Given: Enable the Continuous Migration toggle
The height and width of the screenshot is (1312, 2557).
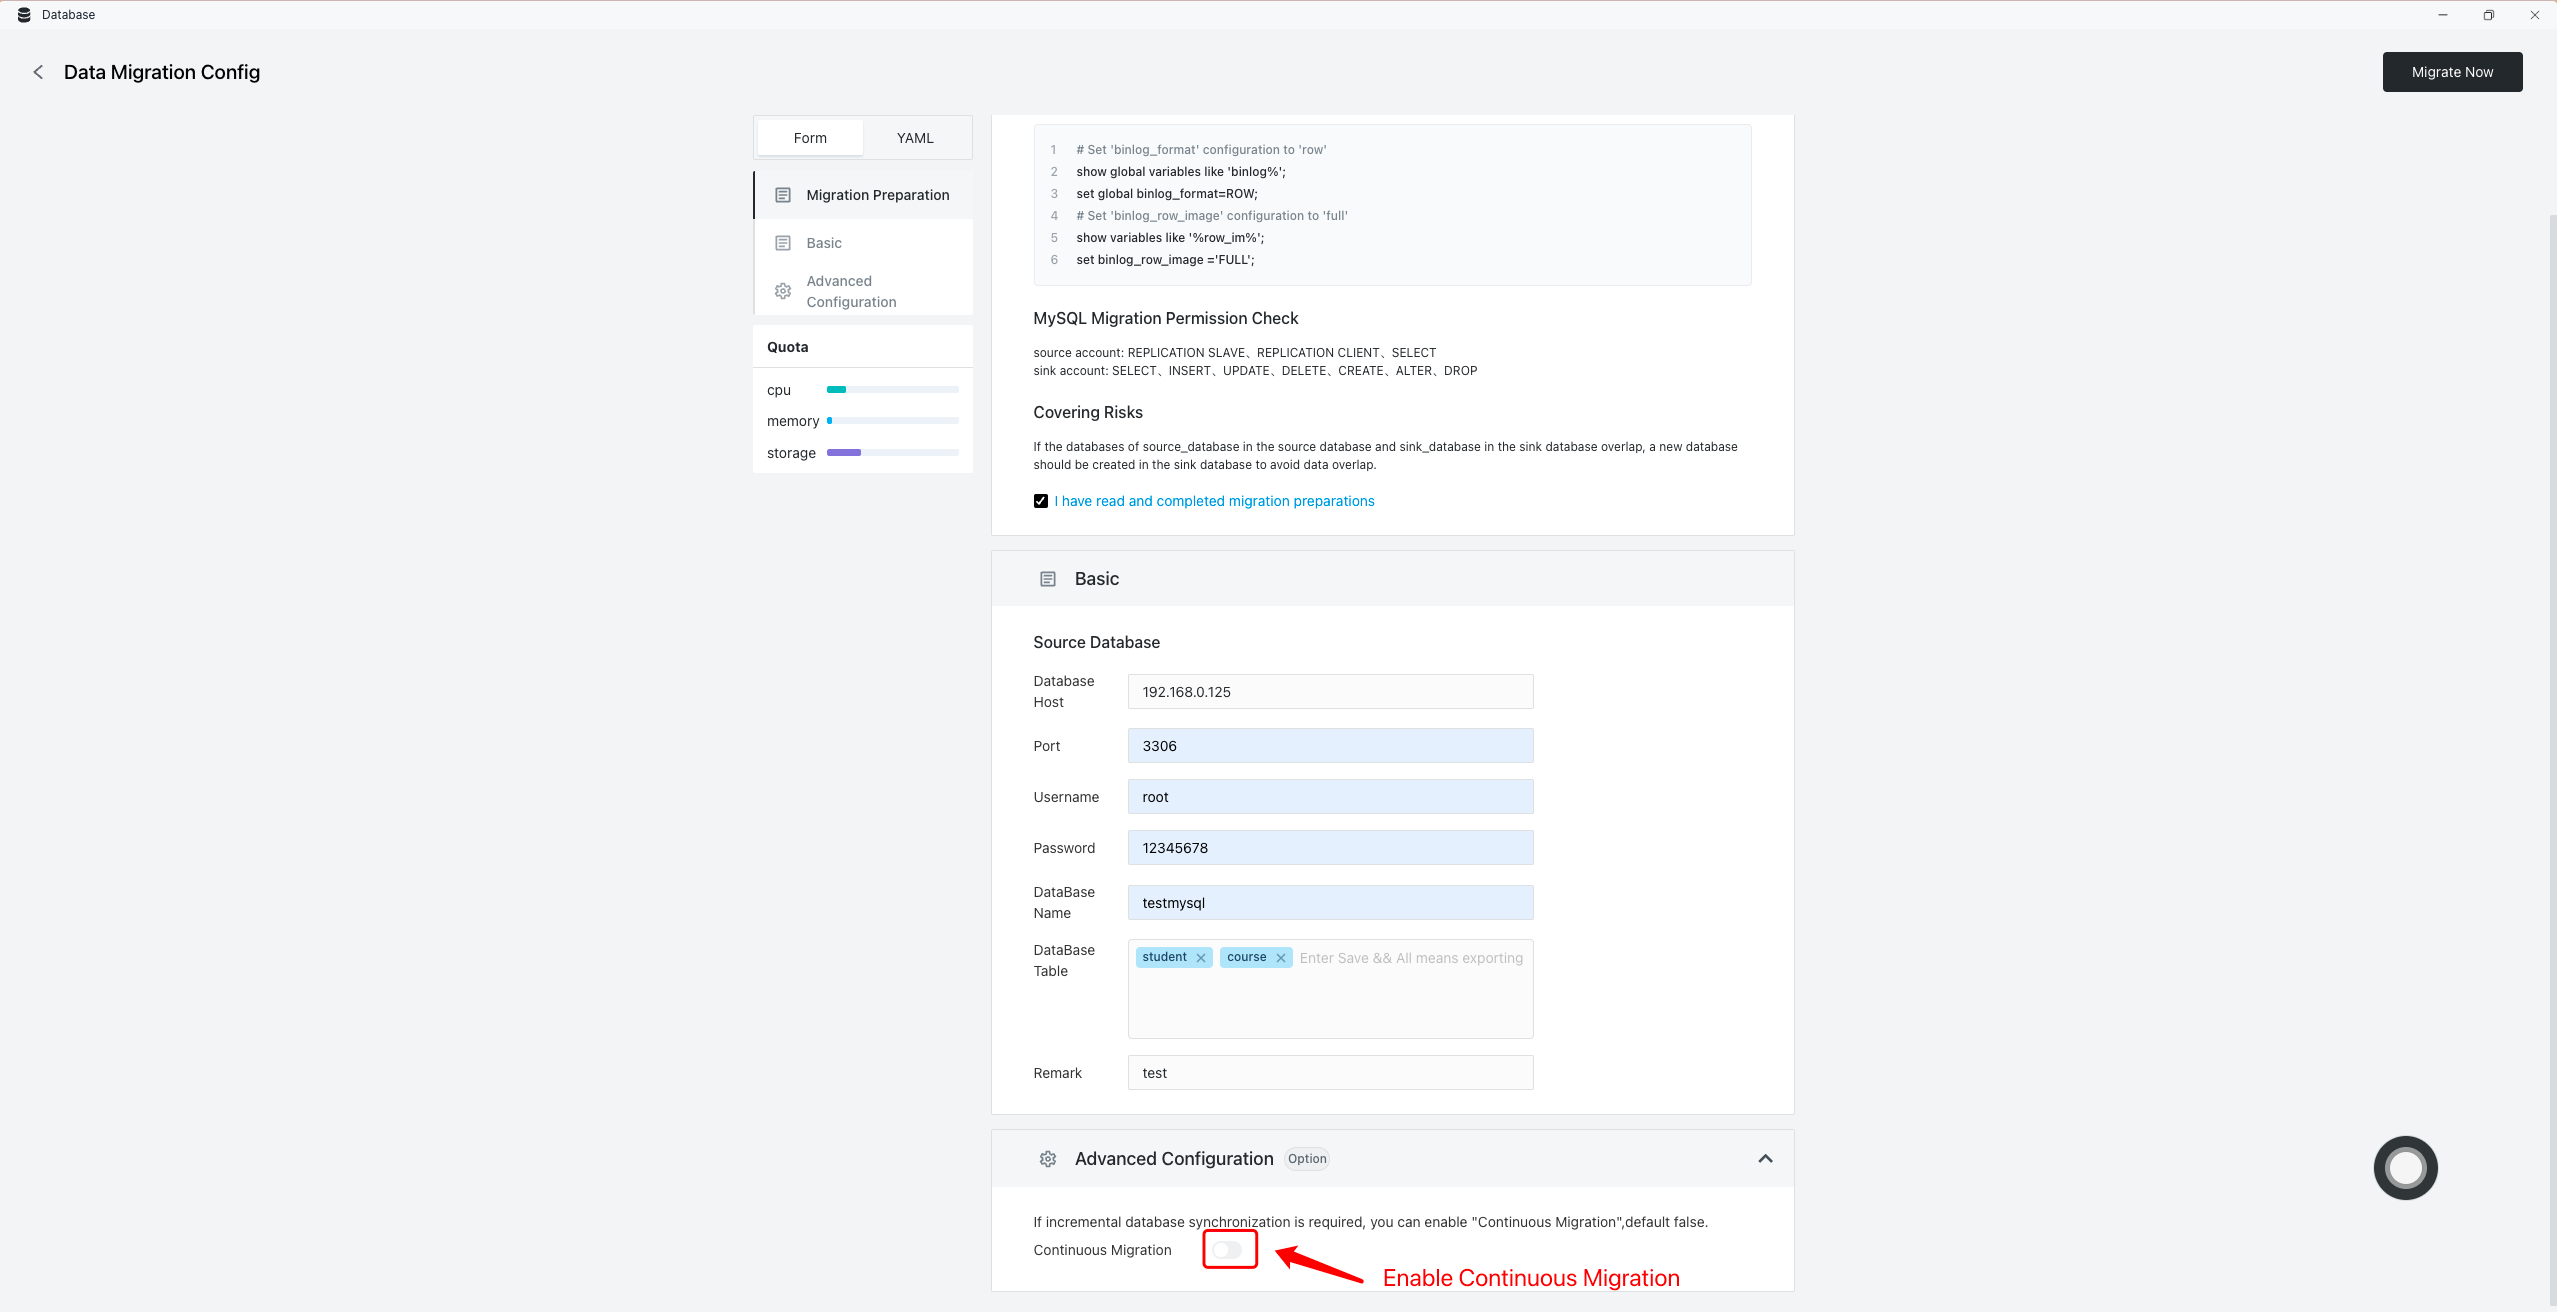Looking at the screenshot, I should tap(1228, 1250).
